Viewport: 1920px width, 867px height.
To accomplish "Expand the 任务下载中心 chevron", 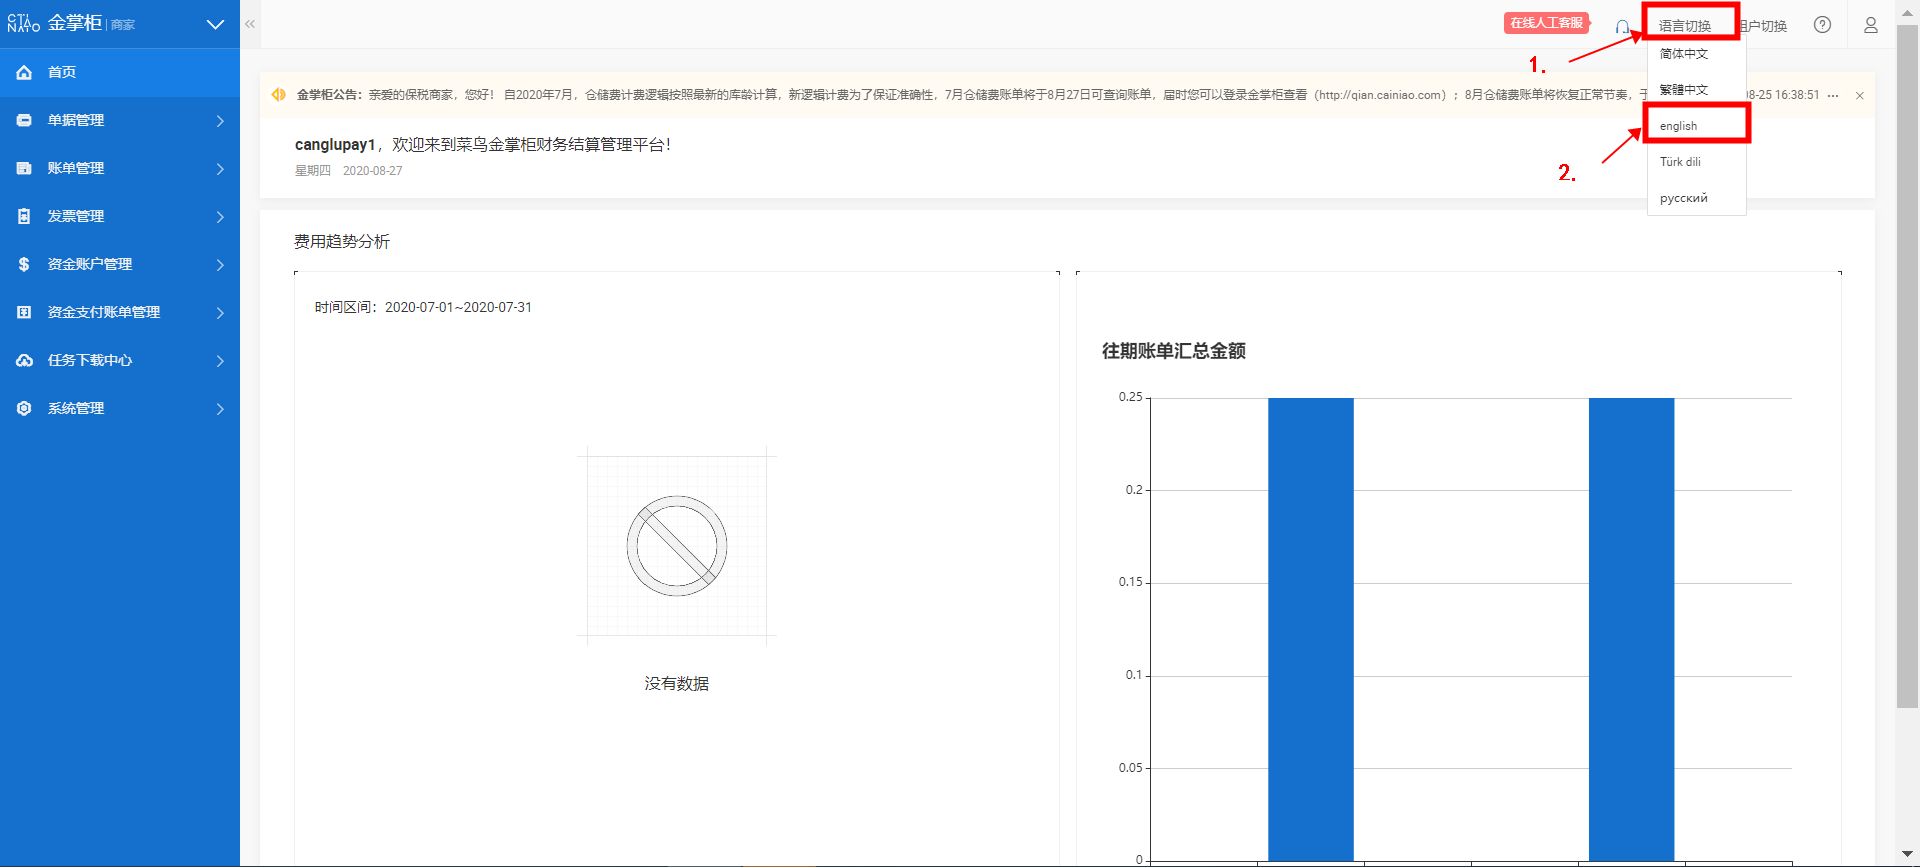I will pos(220,361).
